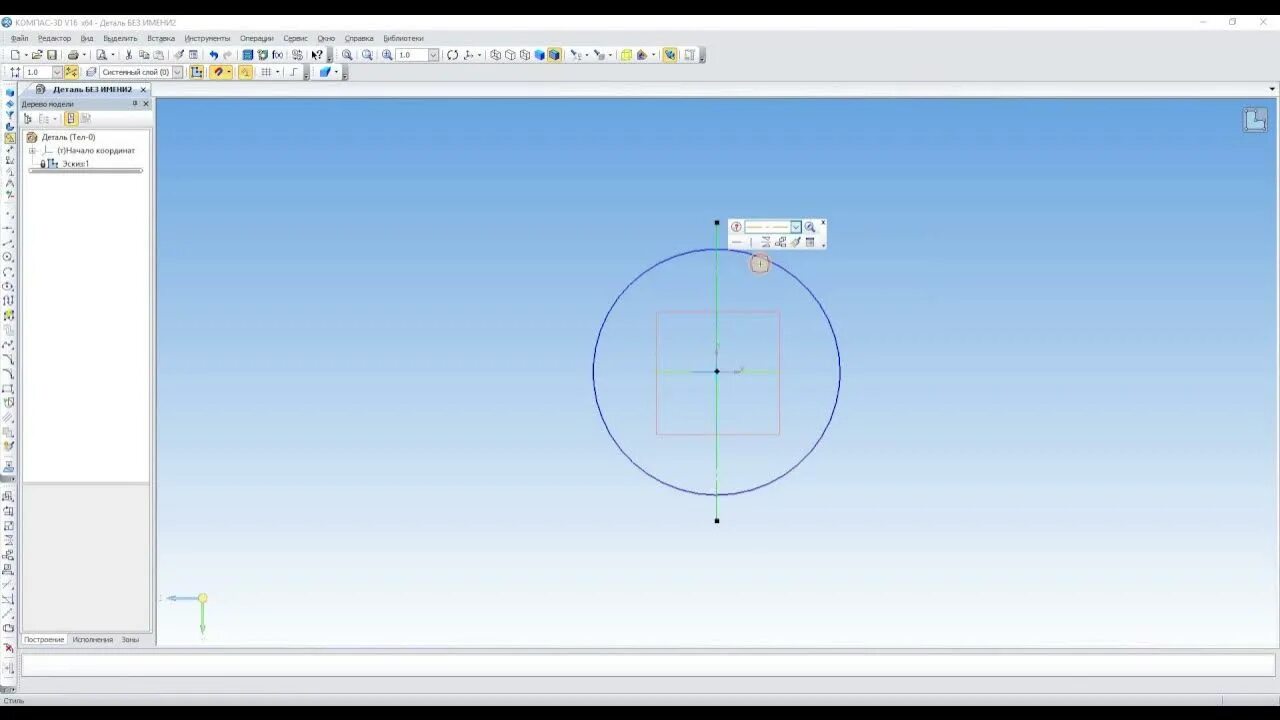Click the help icon in floating line toolbar
The width and height of the screenshot is (1280, 720).
pos(736,227)
